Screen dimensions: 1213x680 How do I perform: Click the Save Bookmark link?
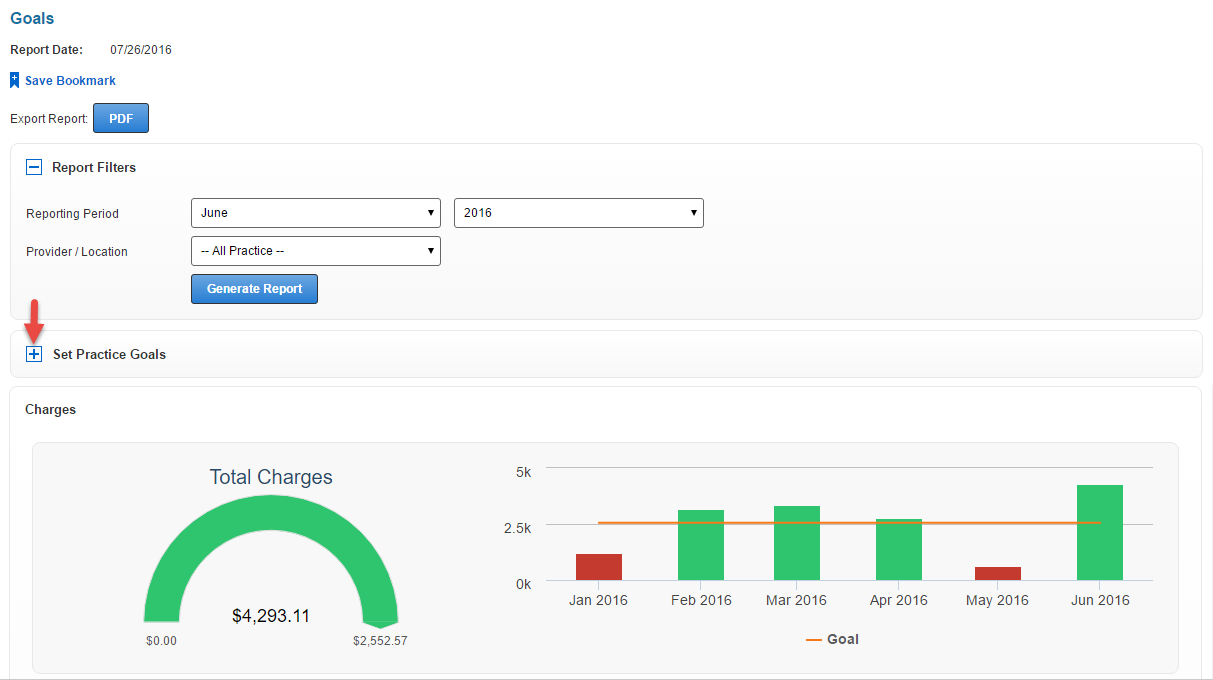70,80
